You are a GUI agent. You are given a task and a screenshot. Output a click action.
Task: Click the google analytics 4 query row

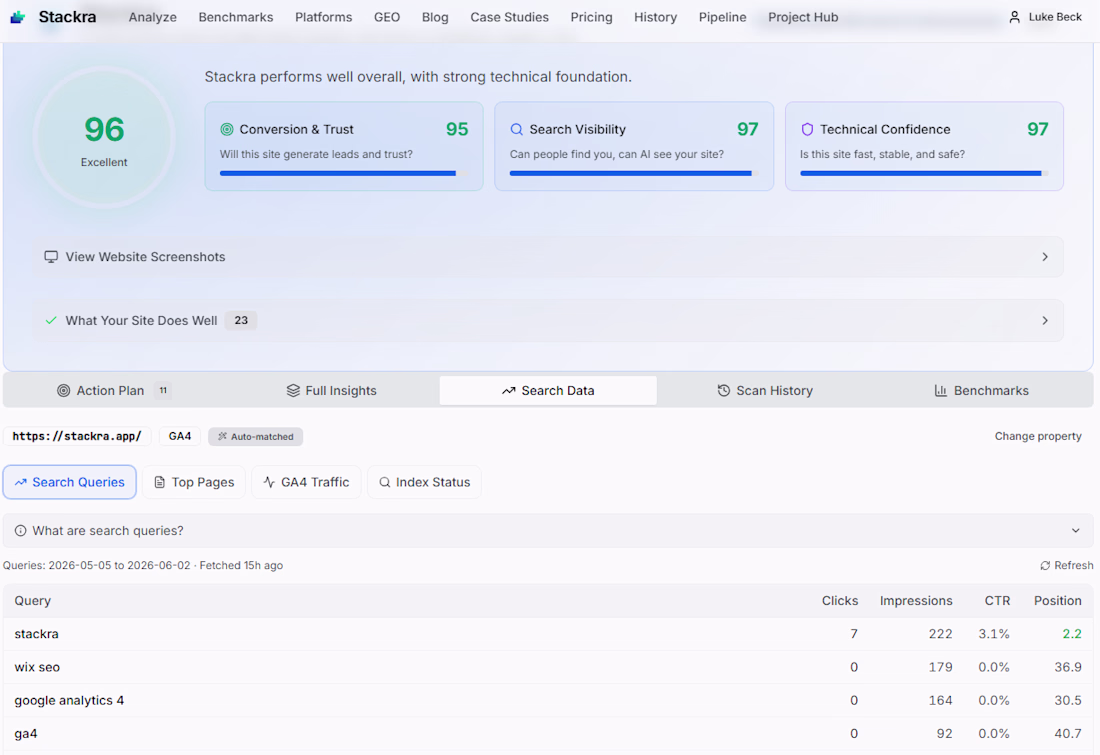[x=548, y=700]
